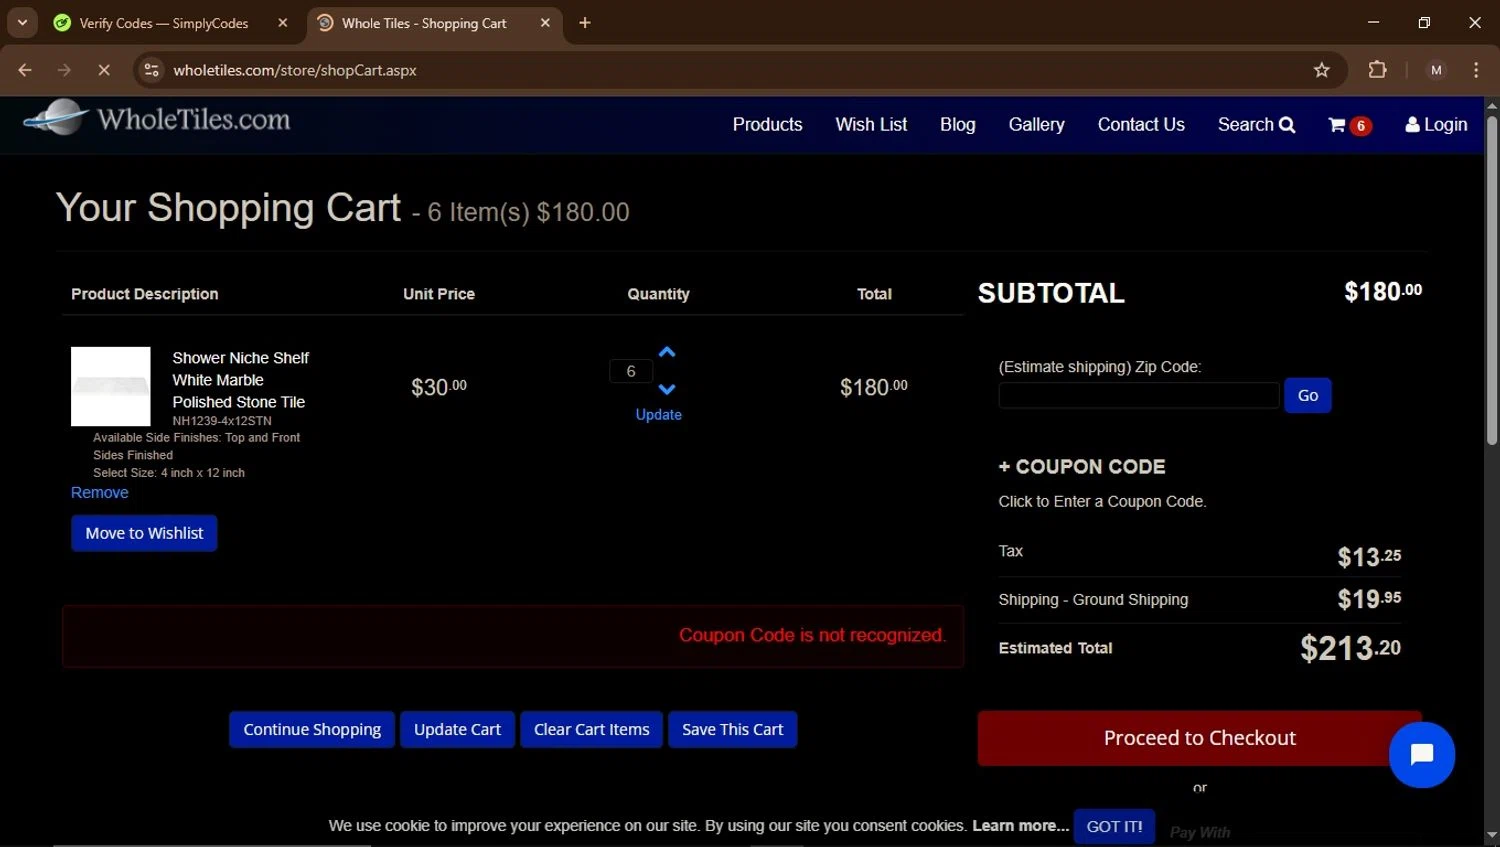Open a new browser tab

585,23
